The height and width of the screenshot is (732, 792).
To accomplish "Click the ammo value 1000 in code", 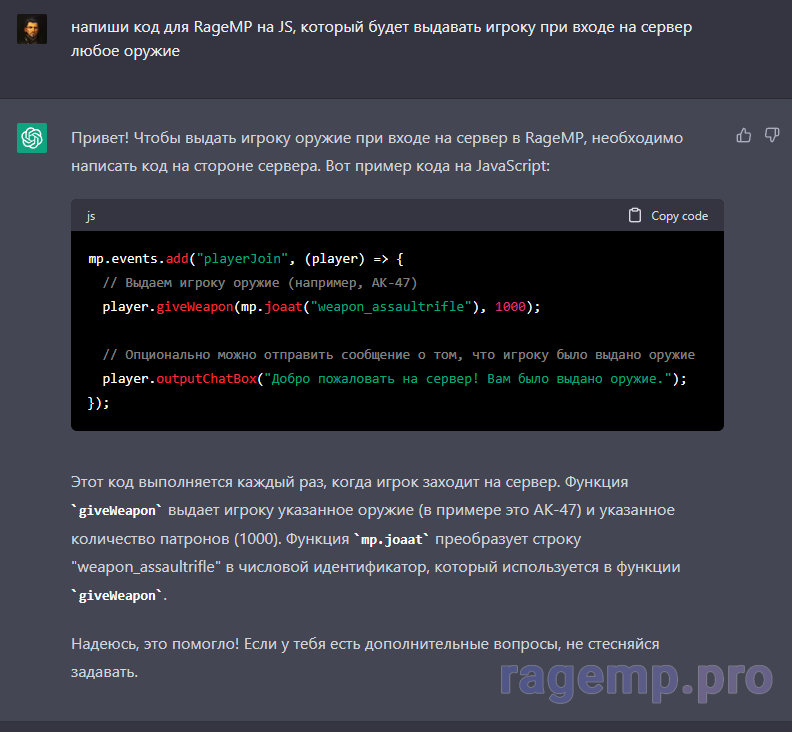I will pos(509,307).
